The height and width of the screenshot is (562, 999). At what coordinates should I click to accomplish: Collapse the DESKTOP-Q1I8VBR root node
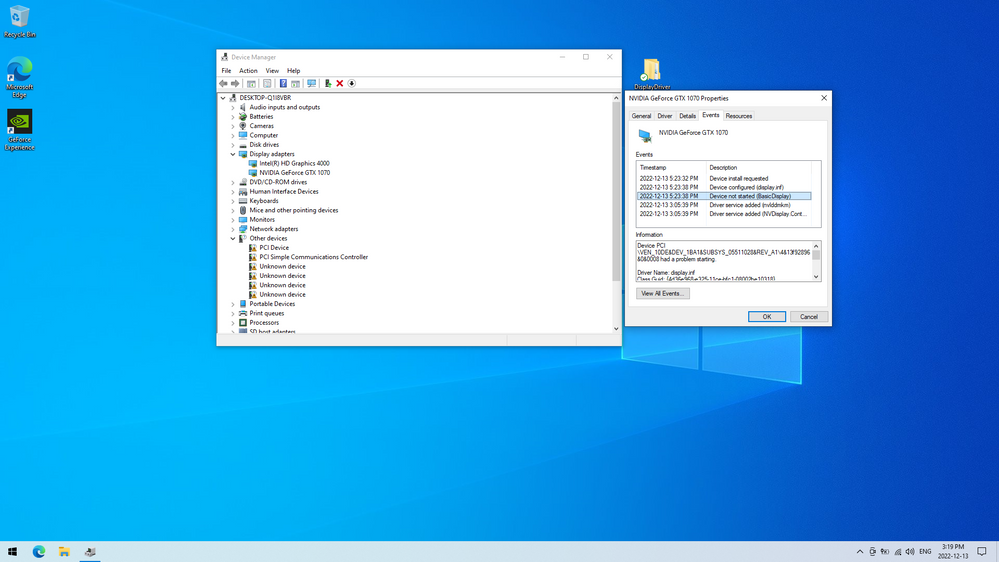(223, 98)
